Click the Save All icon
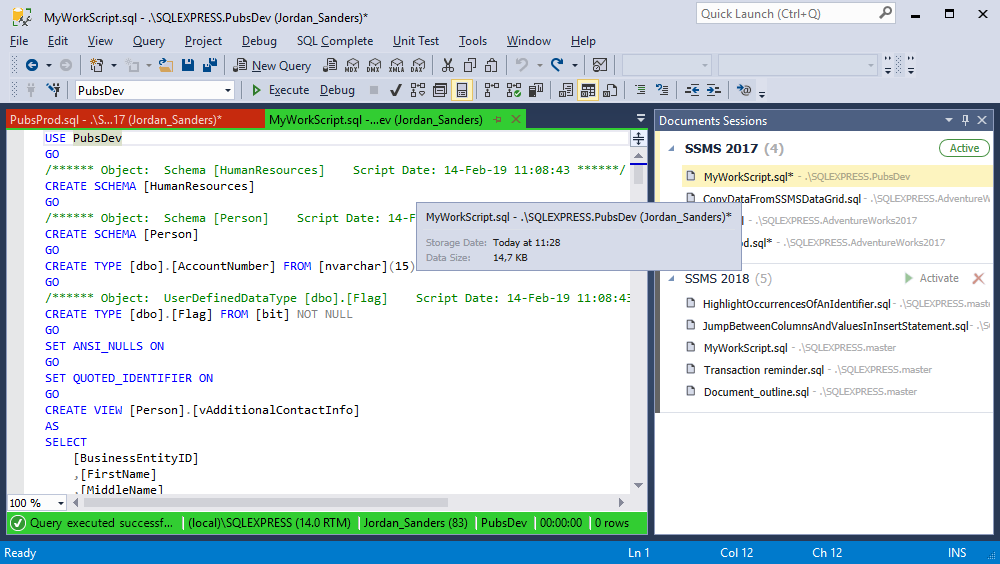Viewport: 1000px width, 564px height. click(209, 65)
